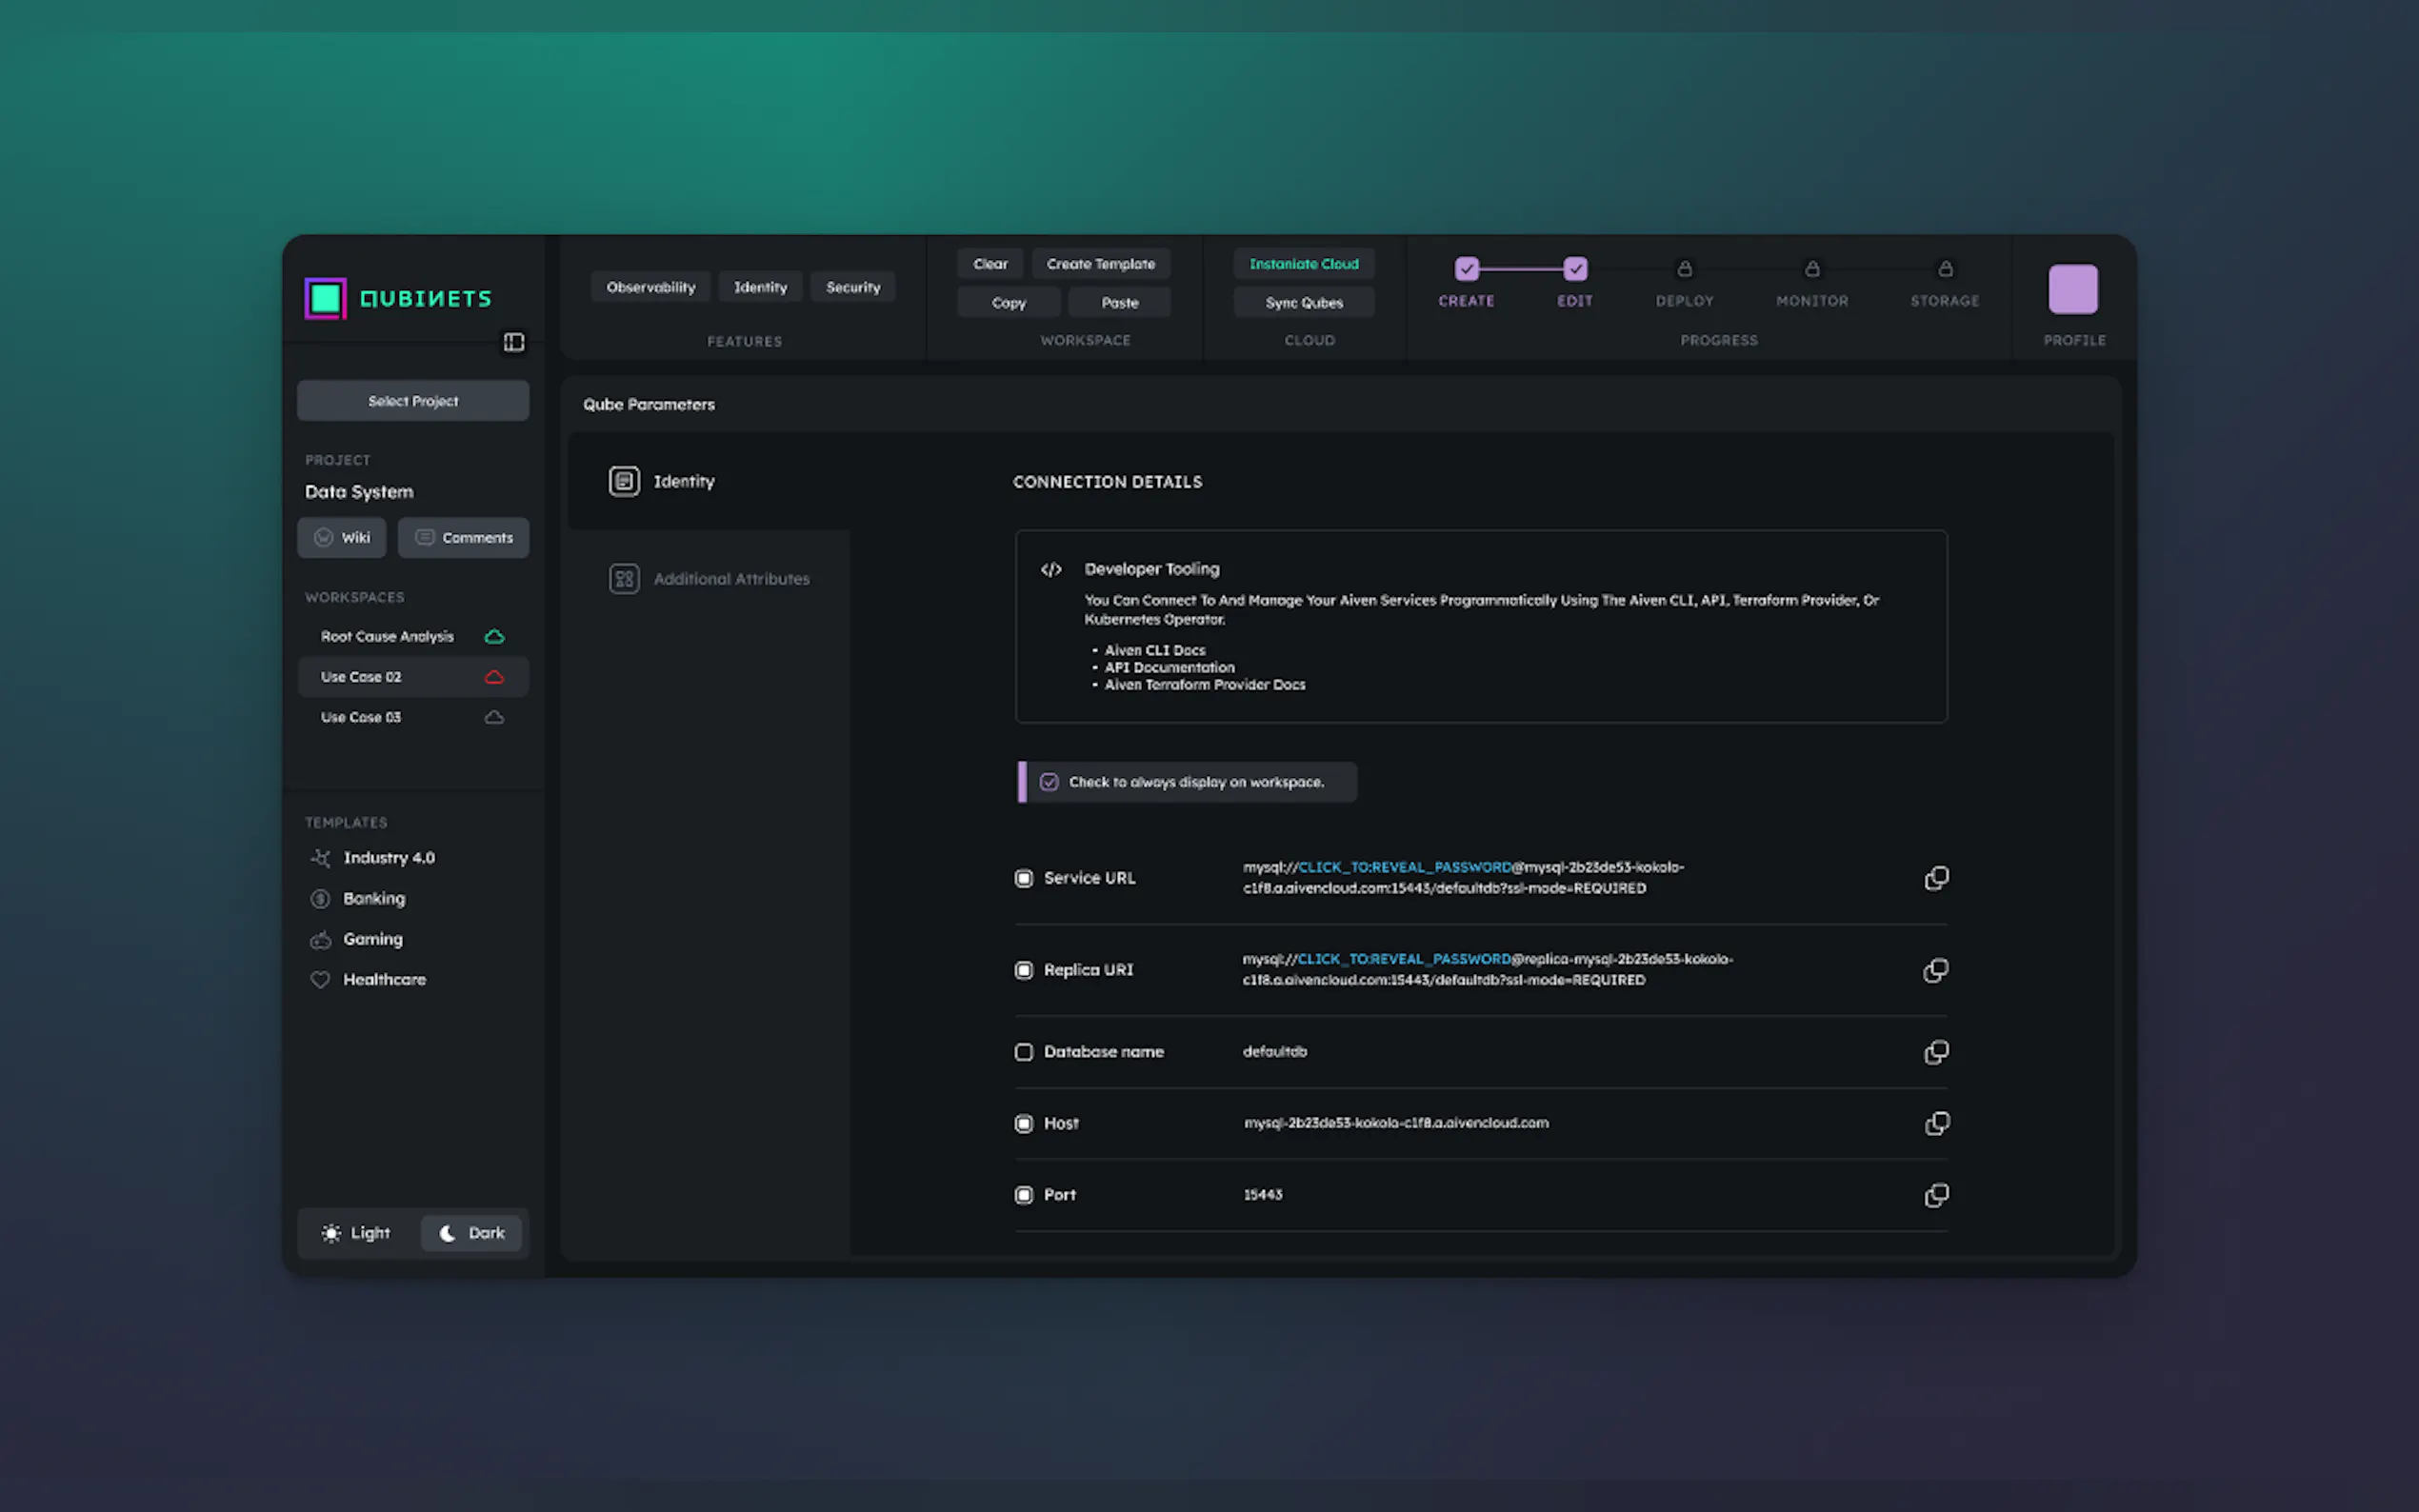
Task: Collapse the sidebar panel icon
Action: [514, 342]
